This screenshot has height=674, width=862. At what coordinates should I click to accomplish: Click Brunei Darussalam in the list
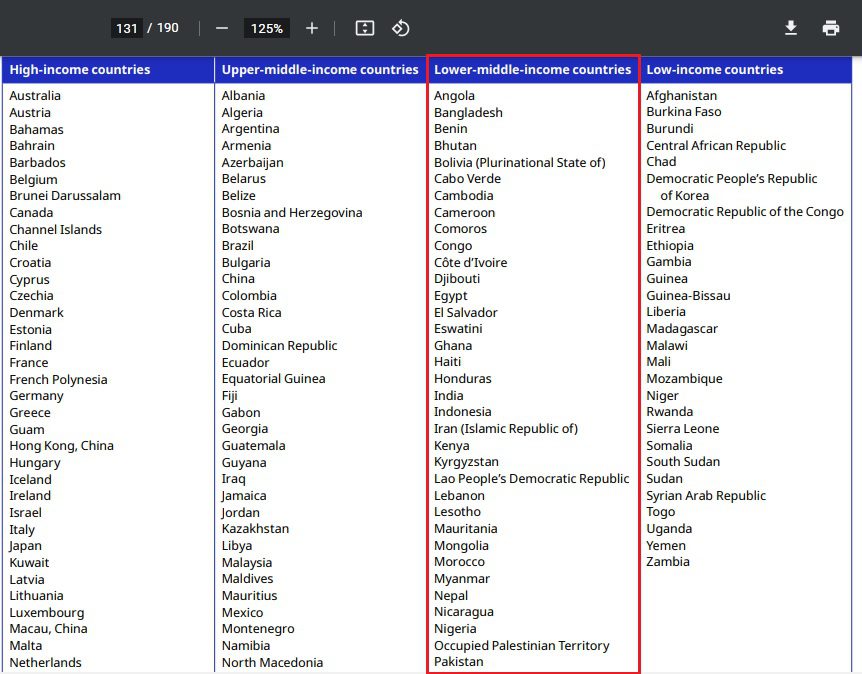(65, 196)
